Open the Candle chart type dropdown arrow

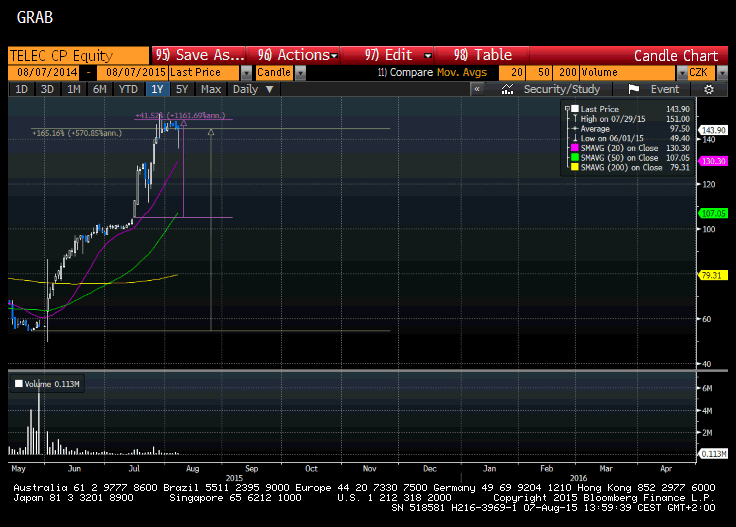(x=300, y=73)
